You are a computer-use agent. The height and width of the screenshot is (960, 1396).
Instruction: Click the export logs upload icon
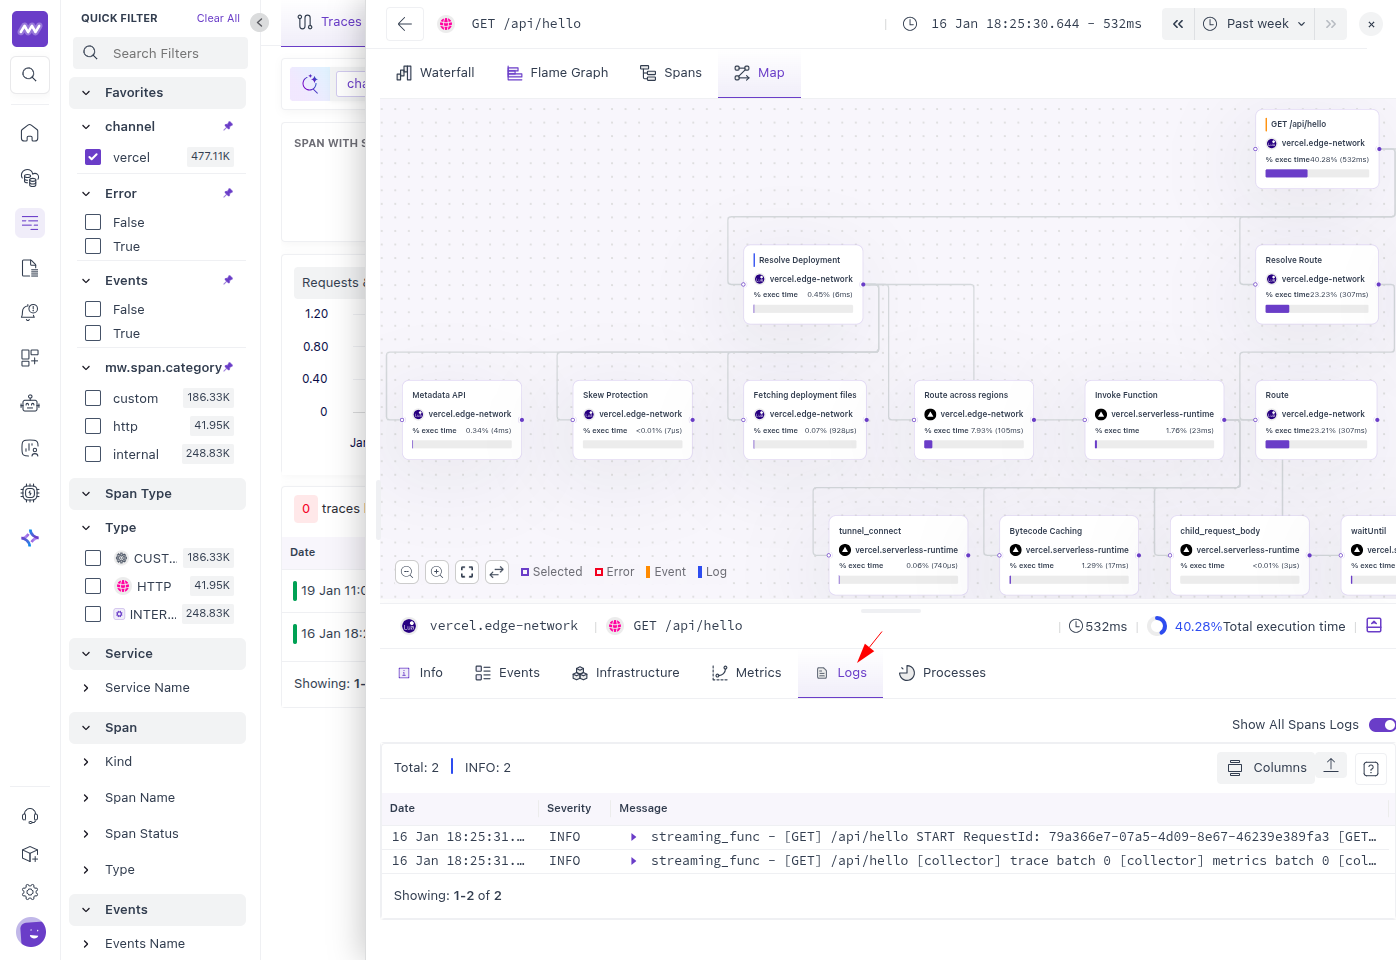[x=1331, y=766]
